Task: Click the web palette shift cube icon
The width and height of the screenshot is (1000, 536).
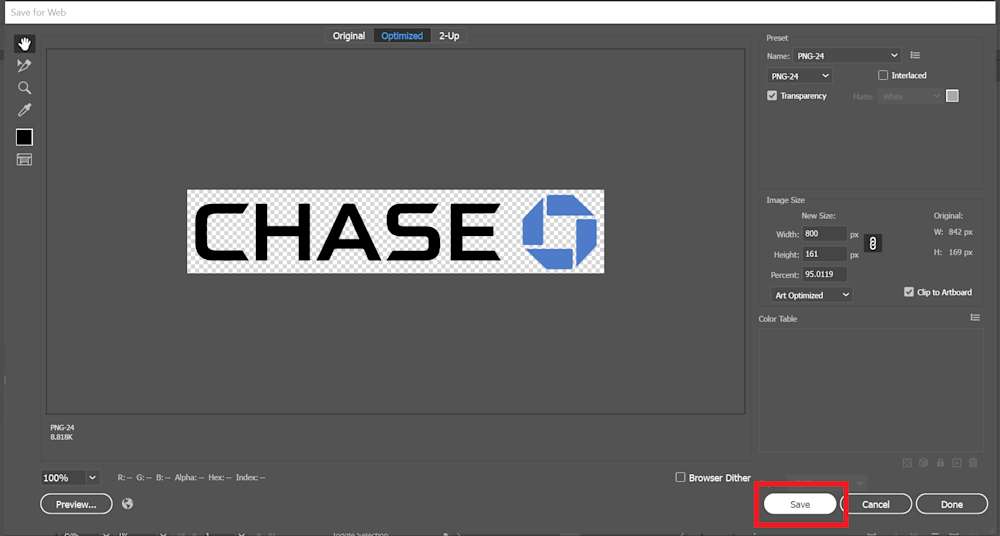Action: [x=923, y=463]
